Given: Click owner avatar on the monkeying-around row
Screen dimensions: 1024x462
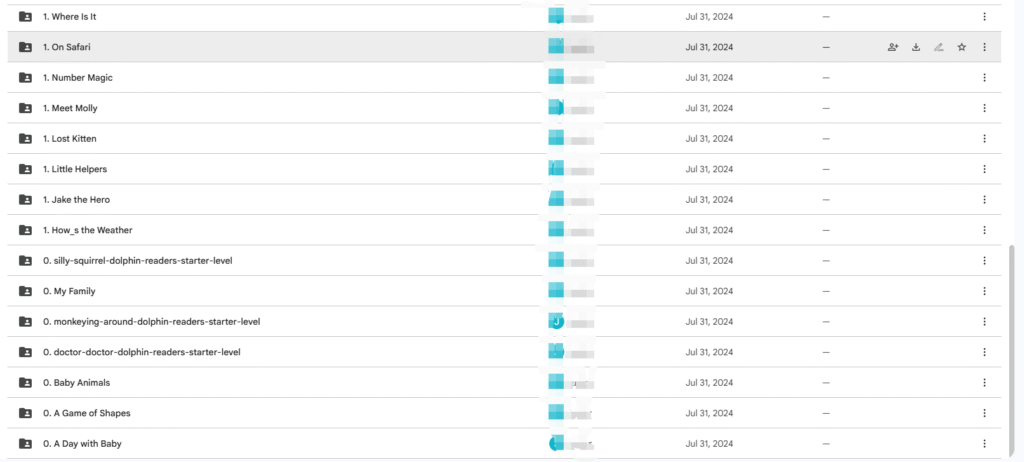Looking at the screenshot, I should click(556, 322).
